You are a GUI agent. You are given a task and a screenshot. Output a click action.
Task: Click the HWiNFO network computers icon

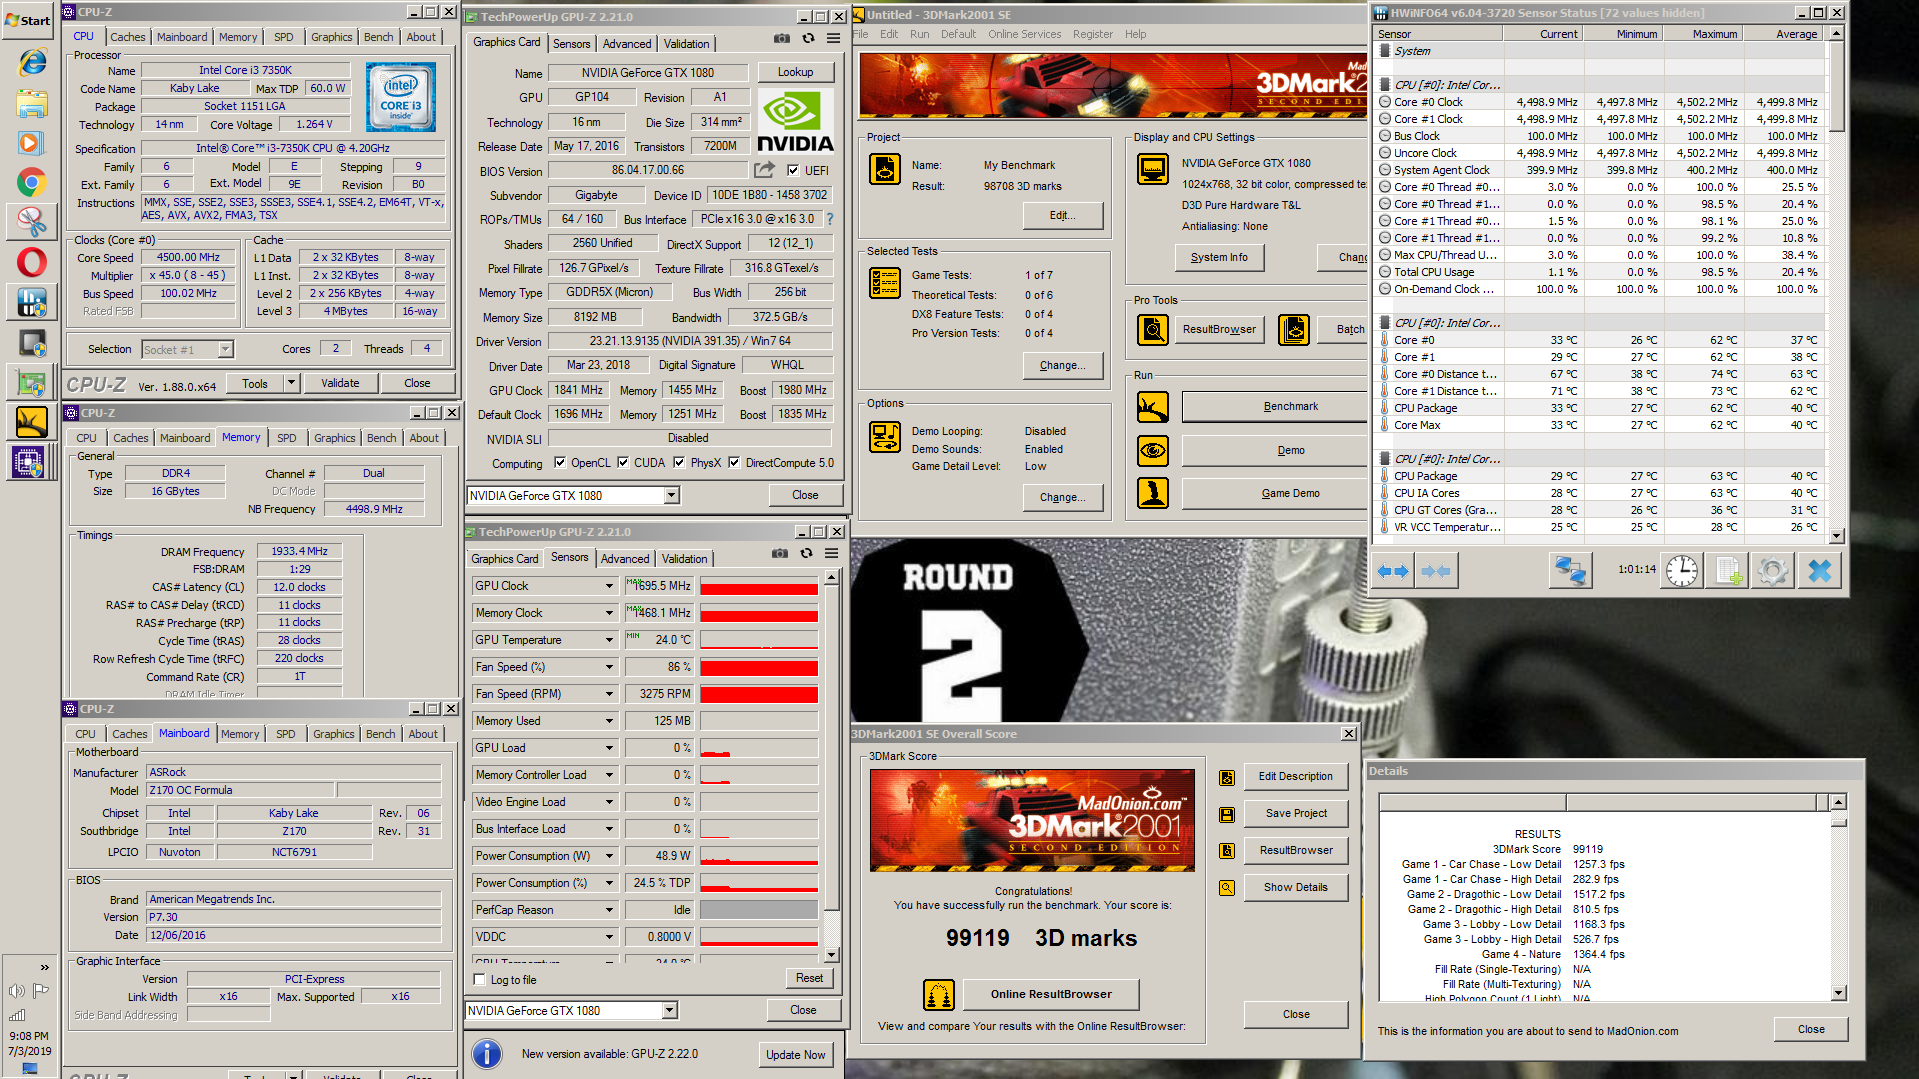pyautogui.click(x=1570, y=571)
